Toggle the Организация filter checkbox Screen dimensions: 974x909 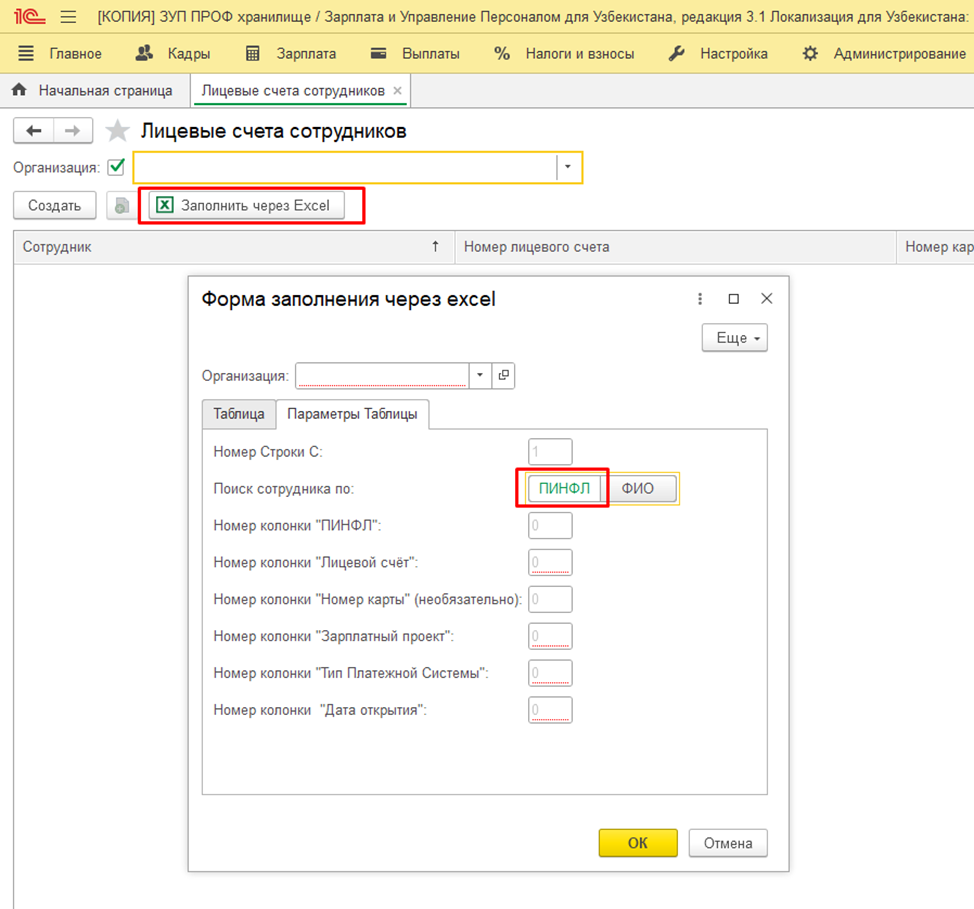pyautogui.click(x=117, y=167)
